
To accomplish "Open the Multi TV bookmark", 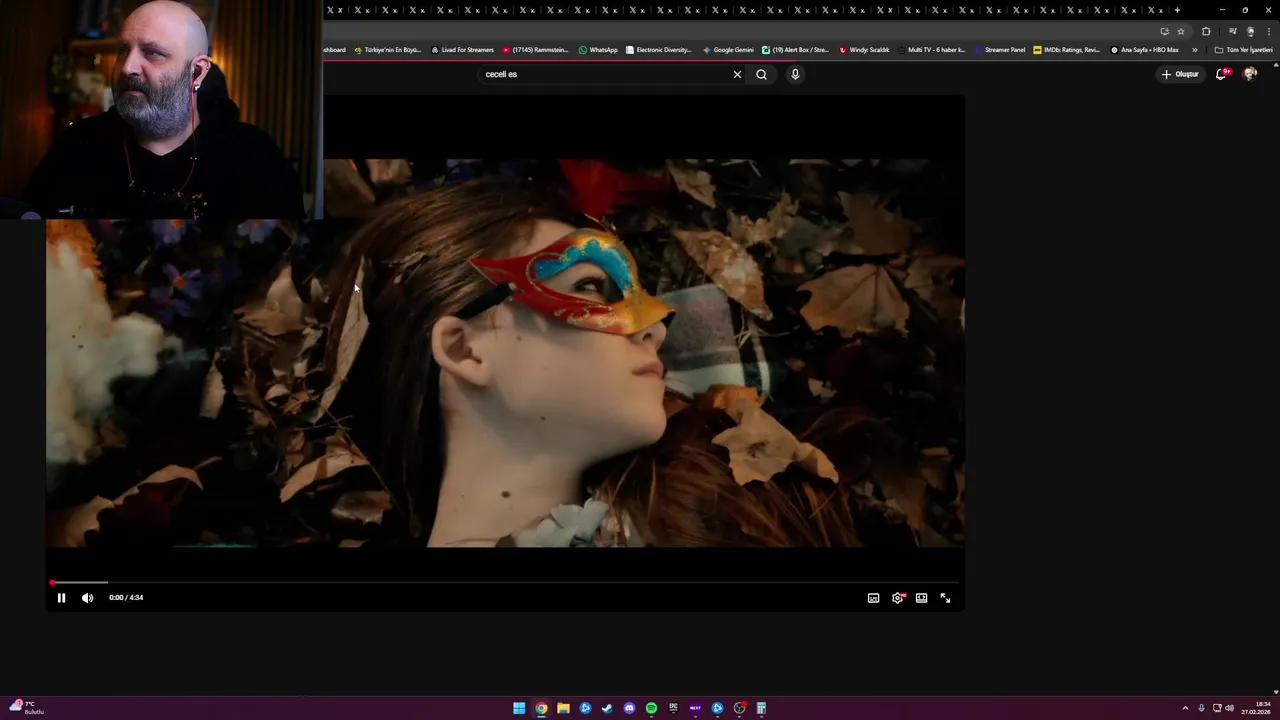I will (932, 50).
